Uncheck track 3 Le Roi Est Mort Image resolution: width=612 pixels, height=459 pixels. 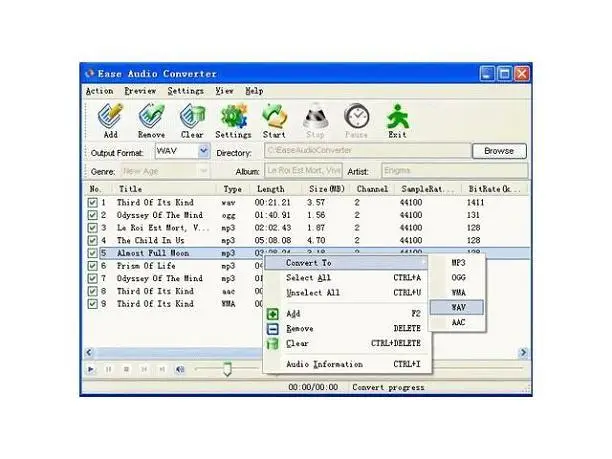[92, 228]
